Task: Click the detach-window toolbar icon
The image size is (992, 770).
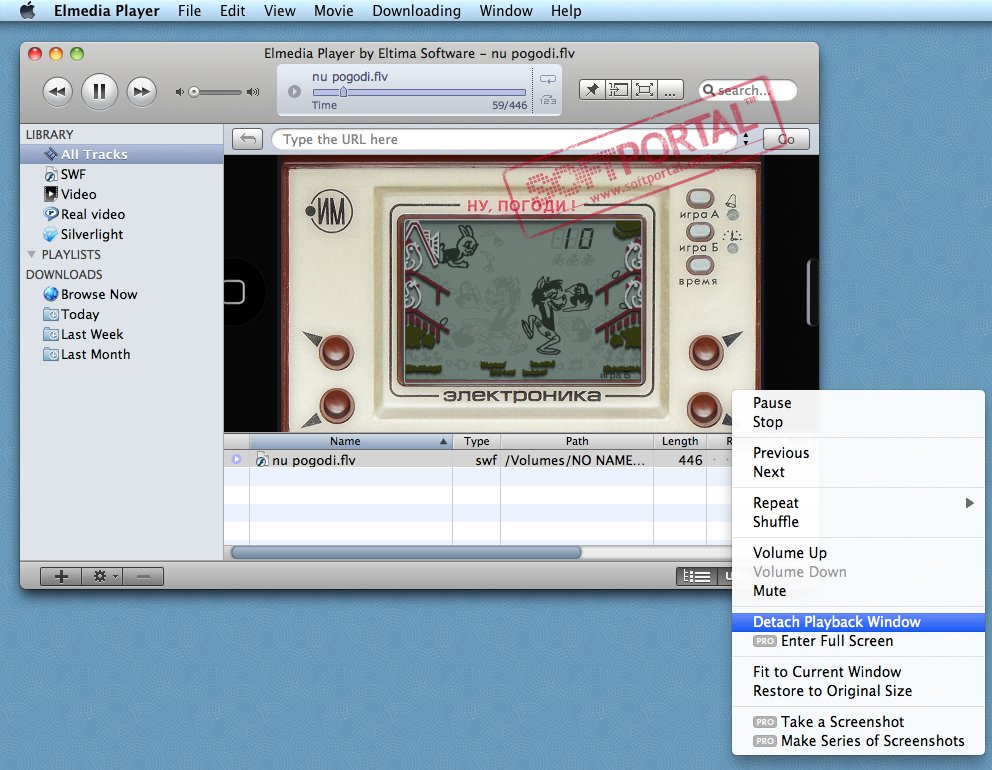Action: [x=618, y=90]
